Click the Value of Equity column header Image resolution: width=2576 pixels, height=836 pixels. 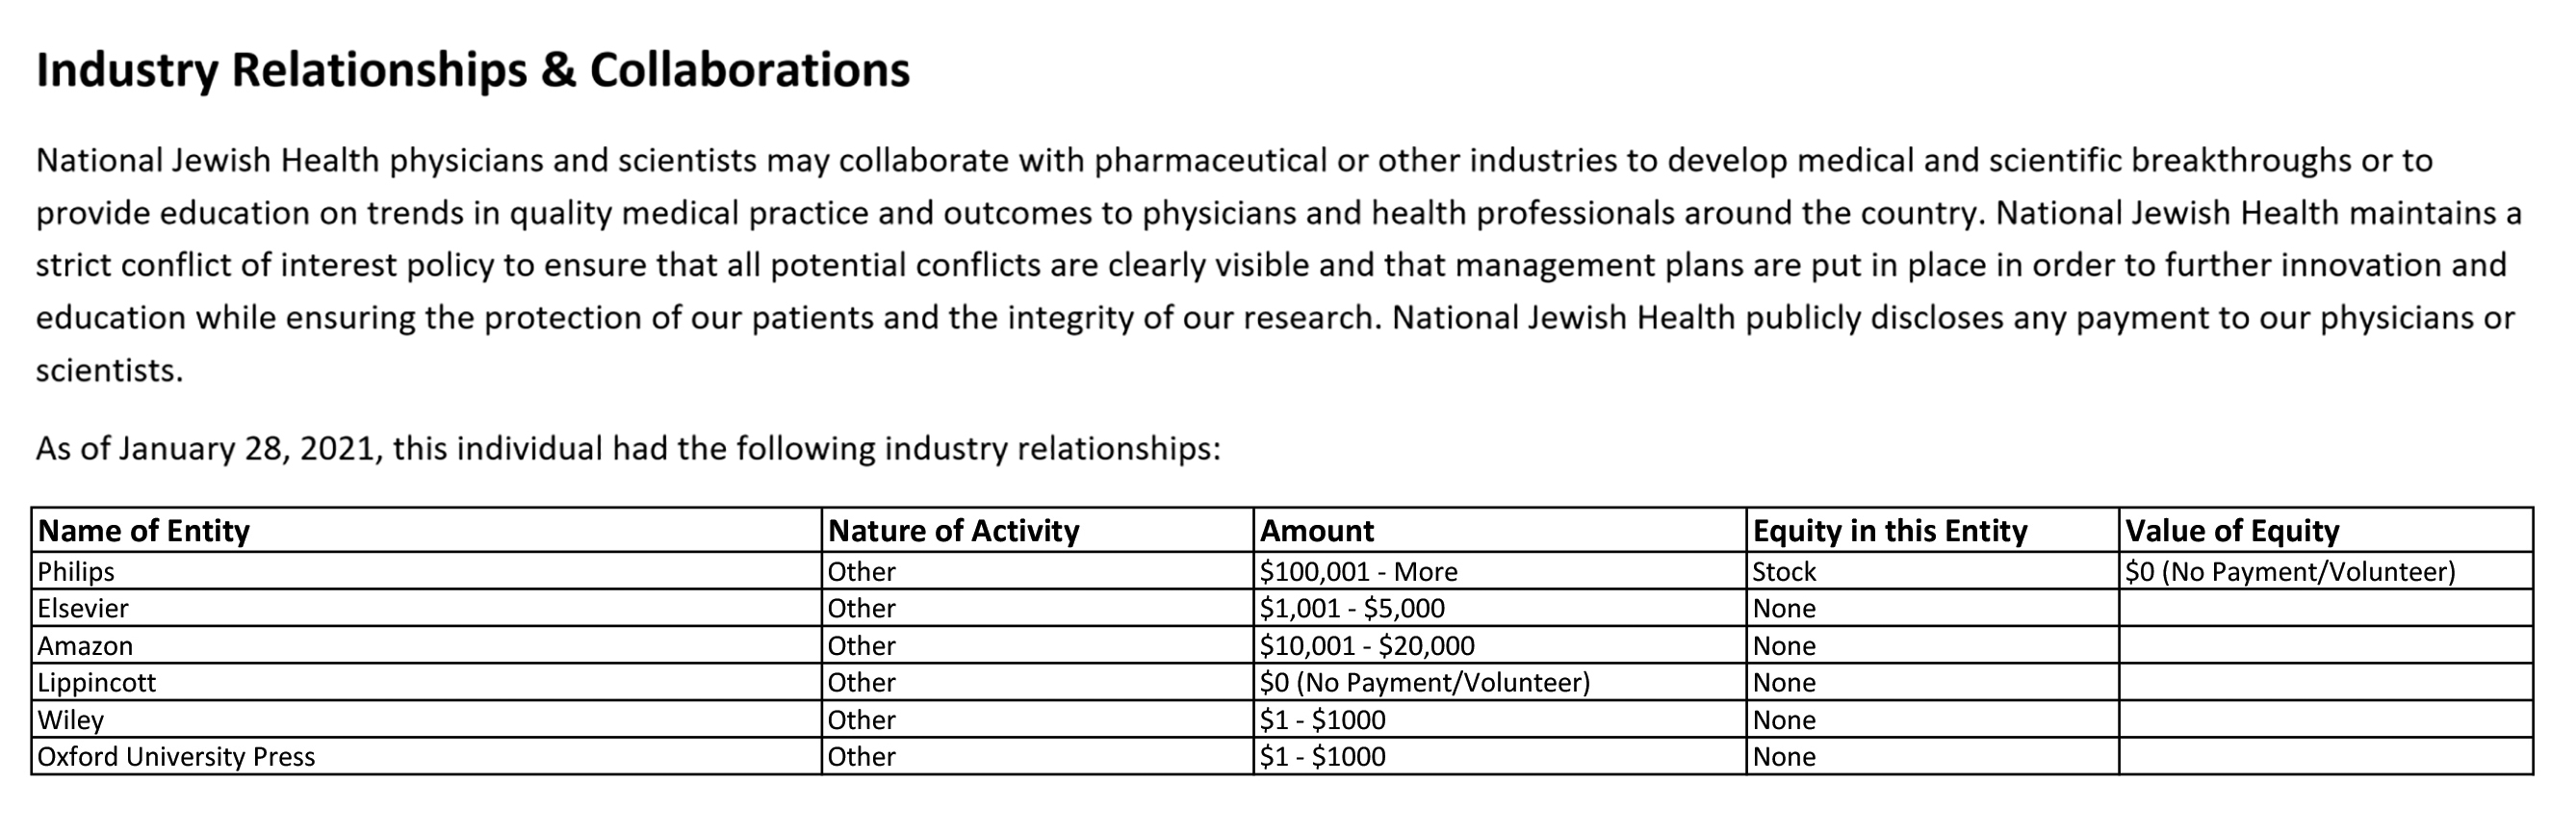pos(2231,530)
